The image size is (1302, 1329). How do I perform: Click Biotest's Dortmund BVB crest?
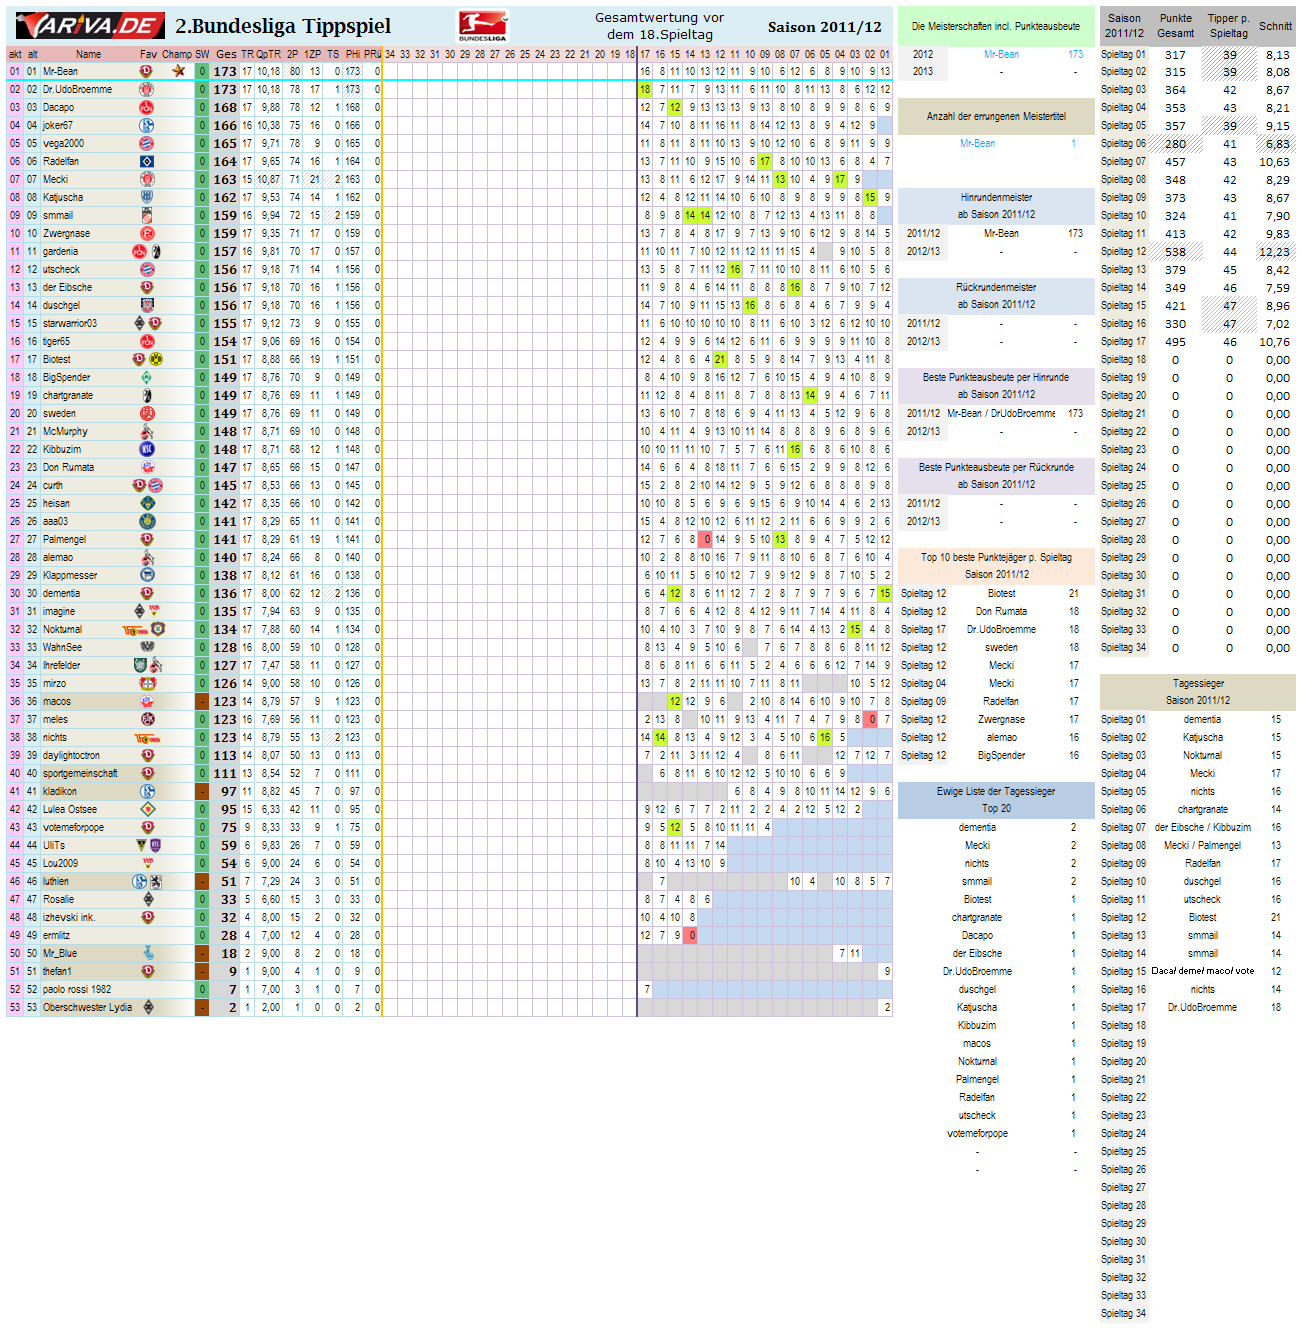(156, 359)
